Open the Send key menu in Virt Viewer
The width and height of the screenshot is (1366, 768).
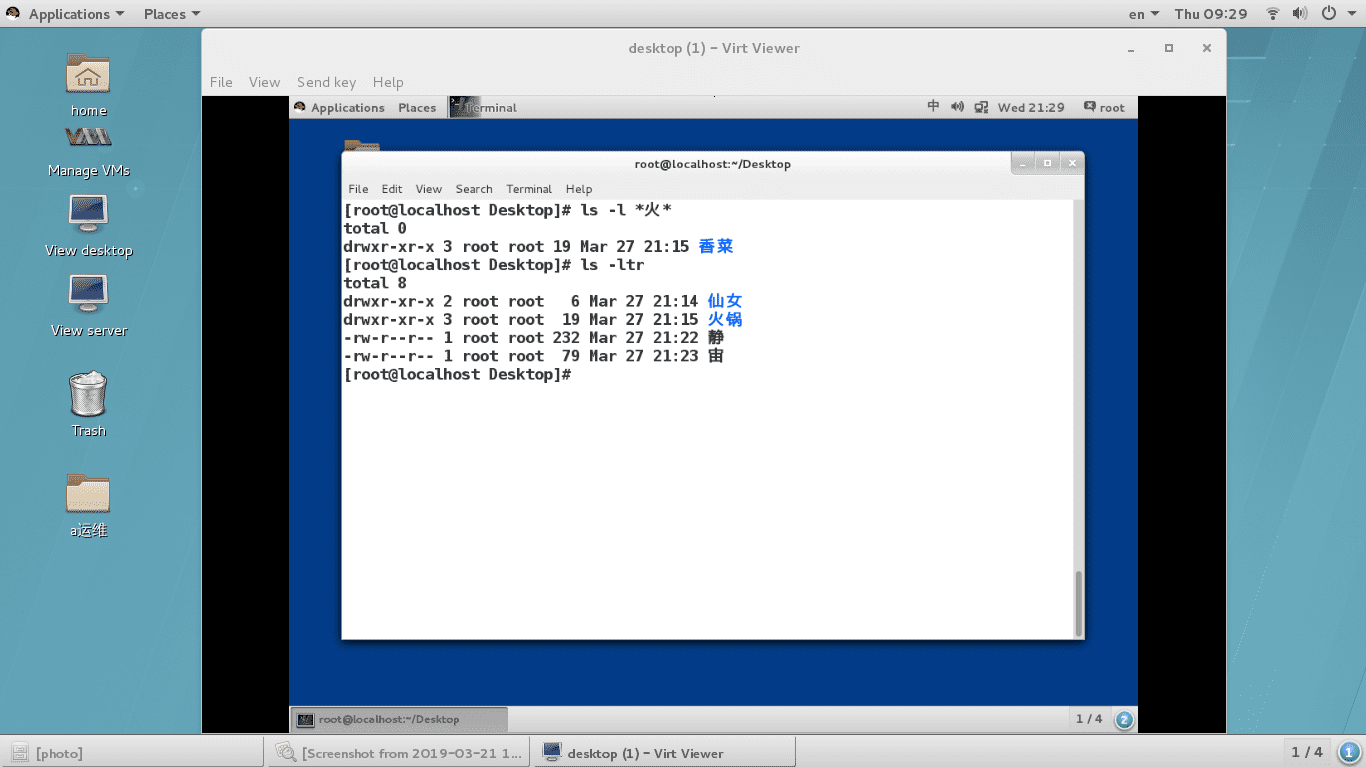326,82
